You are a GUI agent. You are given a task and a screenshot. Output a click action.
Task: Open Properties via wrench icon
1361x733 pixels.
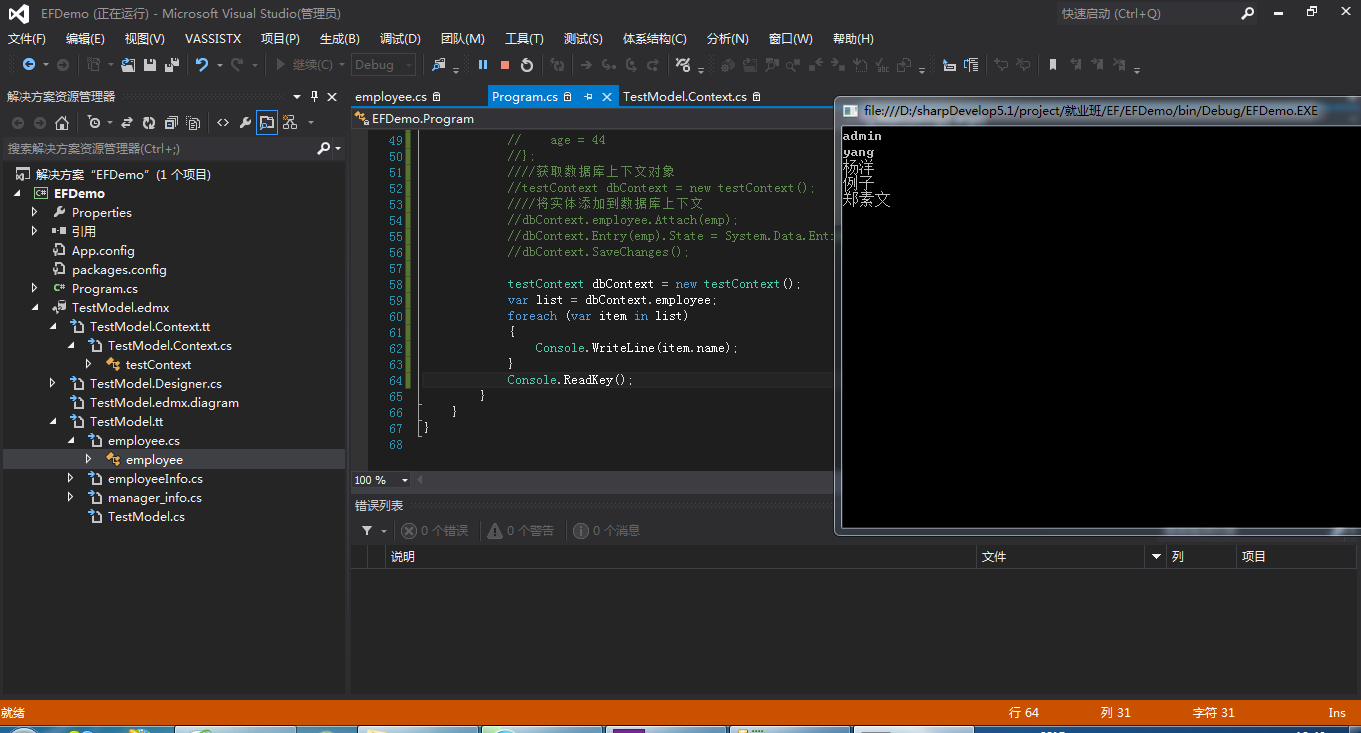tap(245, 122)
